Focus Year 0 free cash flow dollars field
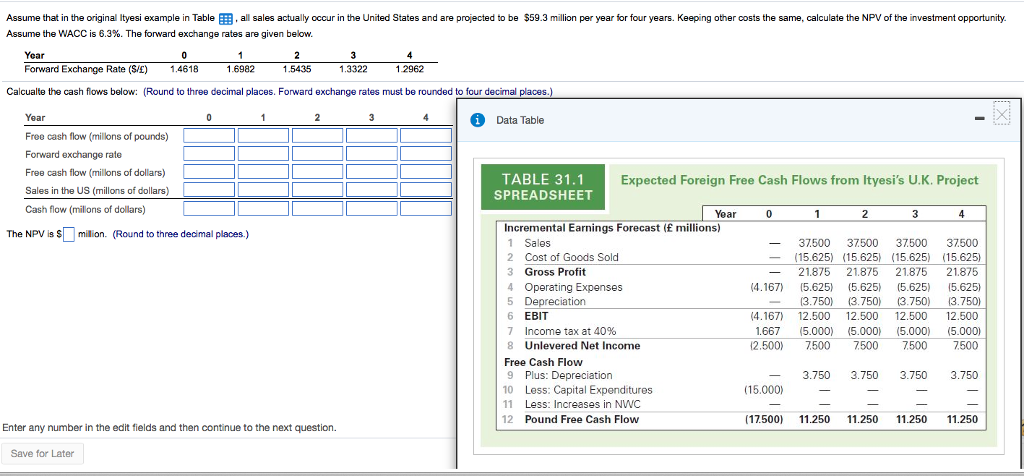Image resolution: width=1024 pixels, height=476 pixels. [x=209, y=172]
